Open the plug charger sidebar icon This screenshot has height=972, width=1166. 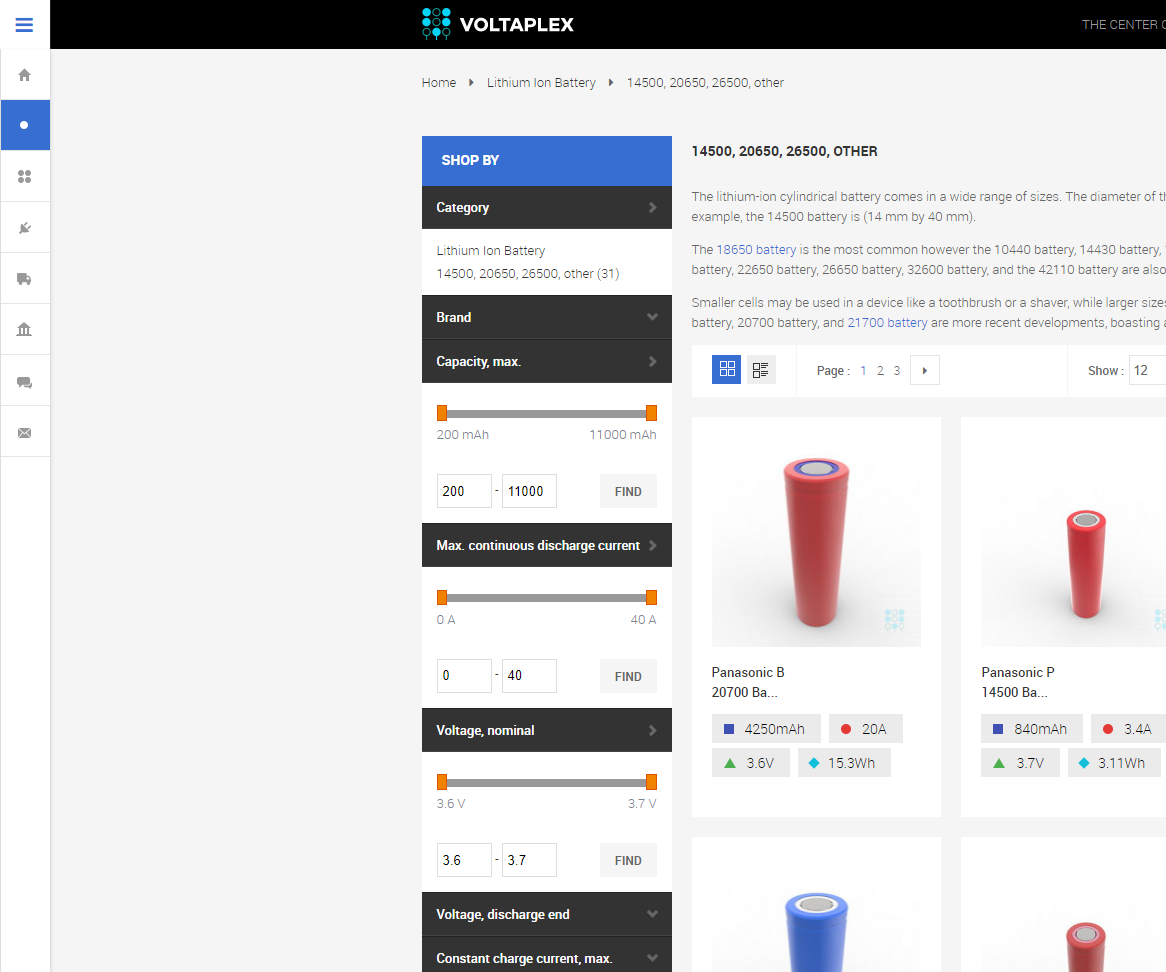pos(25,228)
